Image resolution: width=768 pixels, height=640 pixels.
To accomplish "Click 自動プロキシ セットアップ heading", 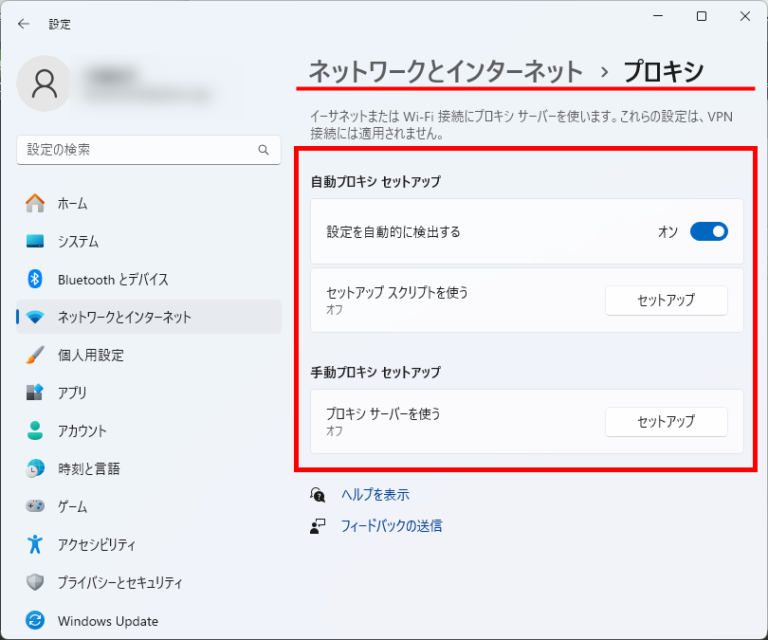I will tap(376, 182).
